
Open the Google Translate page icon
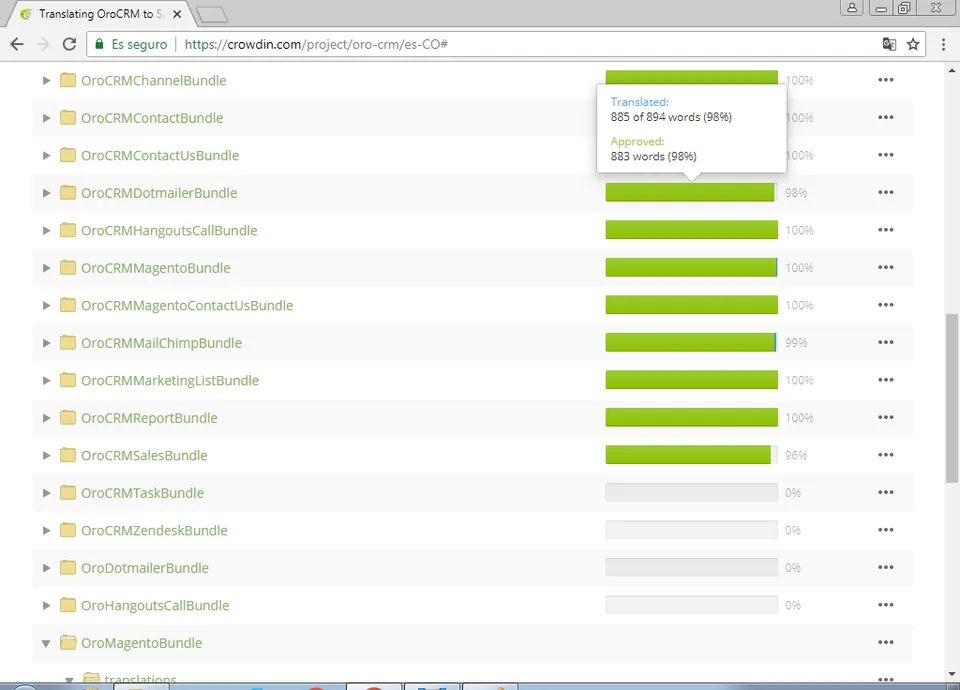(x=889, y=44)
